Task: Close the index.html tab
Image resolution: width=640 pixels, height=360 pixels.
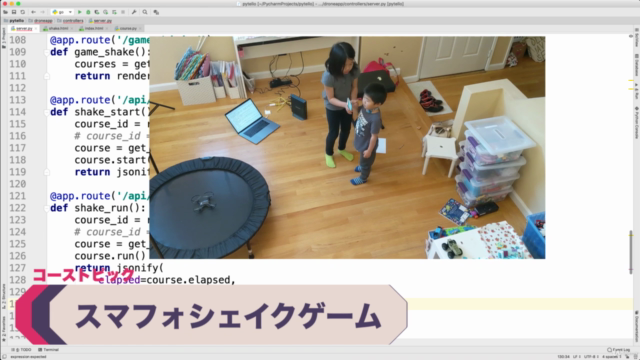Action: point(107,29)
